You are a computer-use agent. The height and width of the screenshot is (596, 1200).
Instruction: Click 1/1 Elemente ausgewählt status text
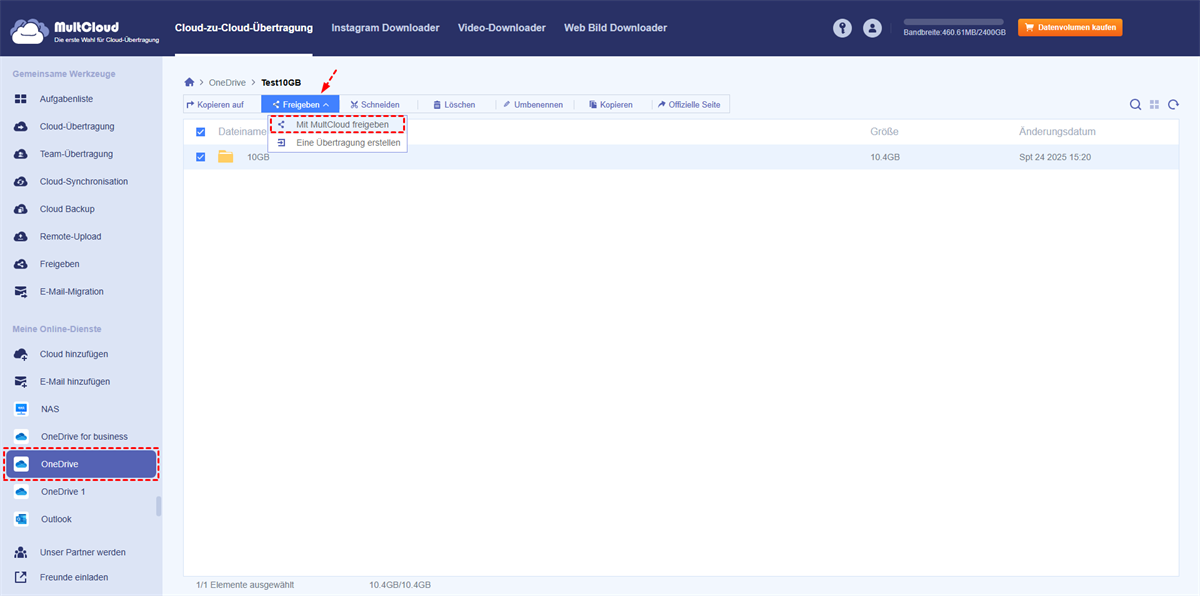click(247, 584)
